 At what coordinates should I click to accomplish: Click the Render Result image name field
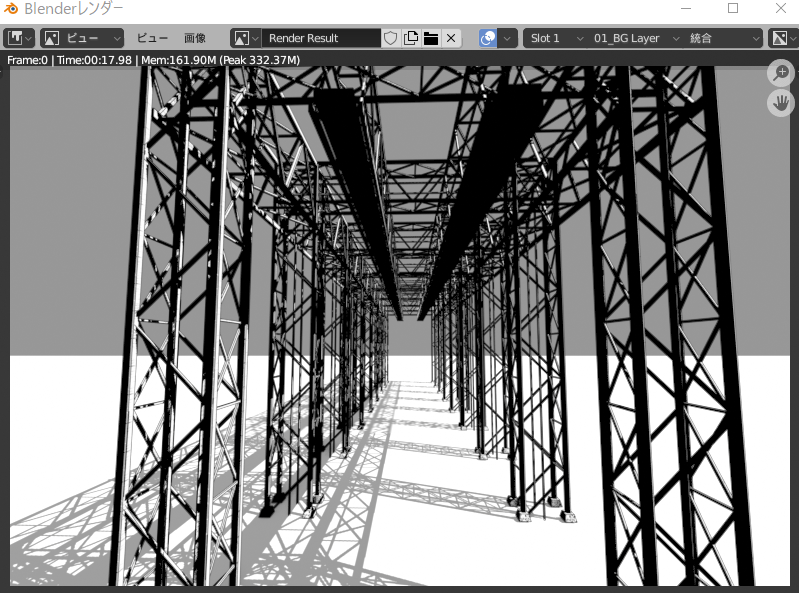321,38
